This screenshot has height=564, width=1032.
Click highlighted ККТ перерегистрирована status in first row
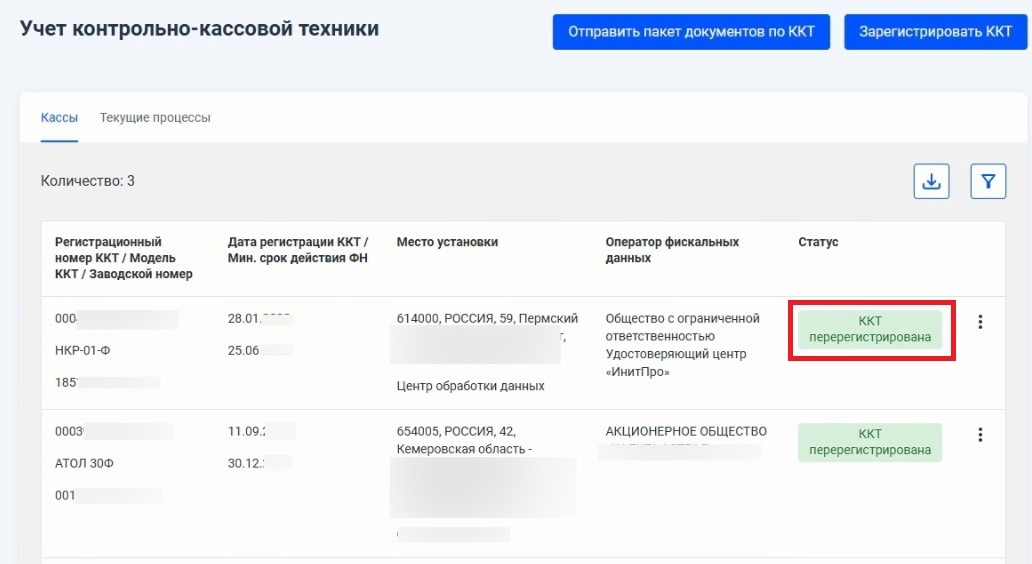(x=870, y=329)
